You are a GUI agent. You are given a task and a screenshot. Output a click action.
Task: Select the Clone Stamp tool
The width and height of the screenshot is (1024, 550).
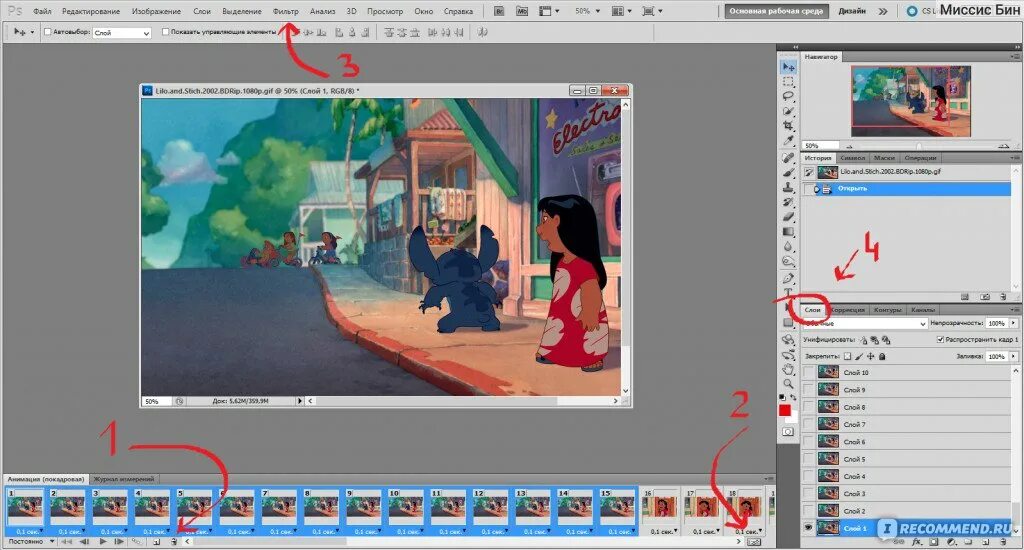tap(788, 187)
